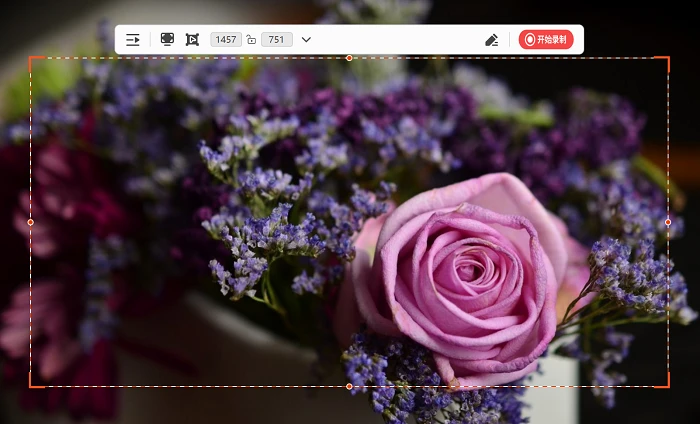The width and height of the screenshot is (700, 424).
Task: Select the full screen recording mode icon
Action: coord(167,39)
